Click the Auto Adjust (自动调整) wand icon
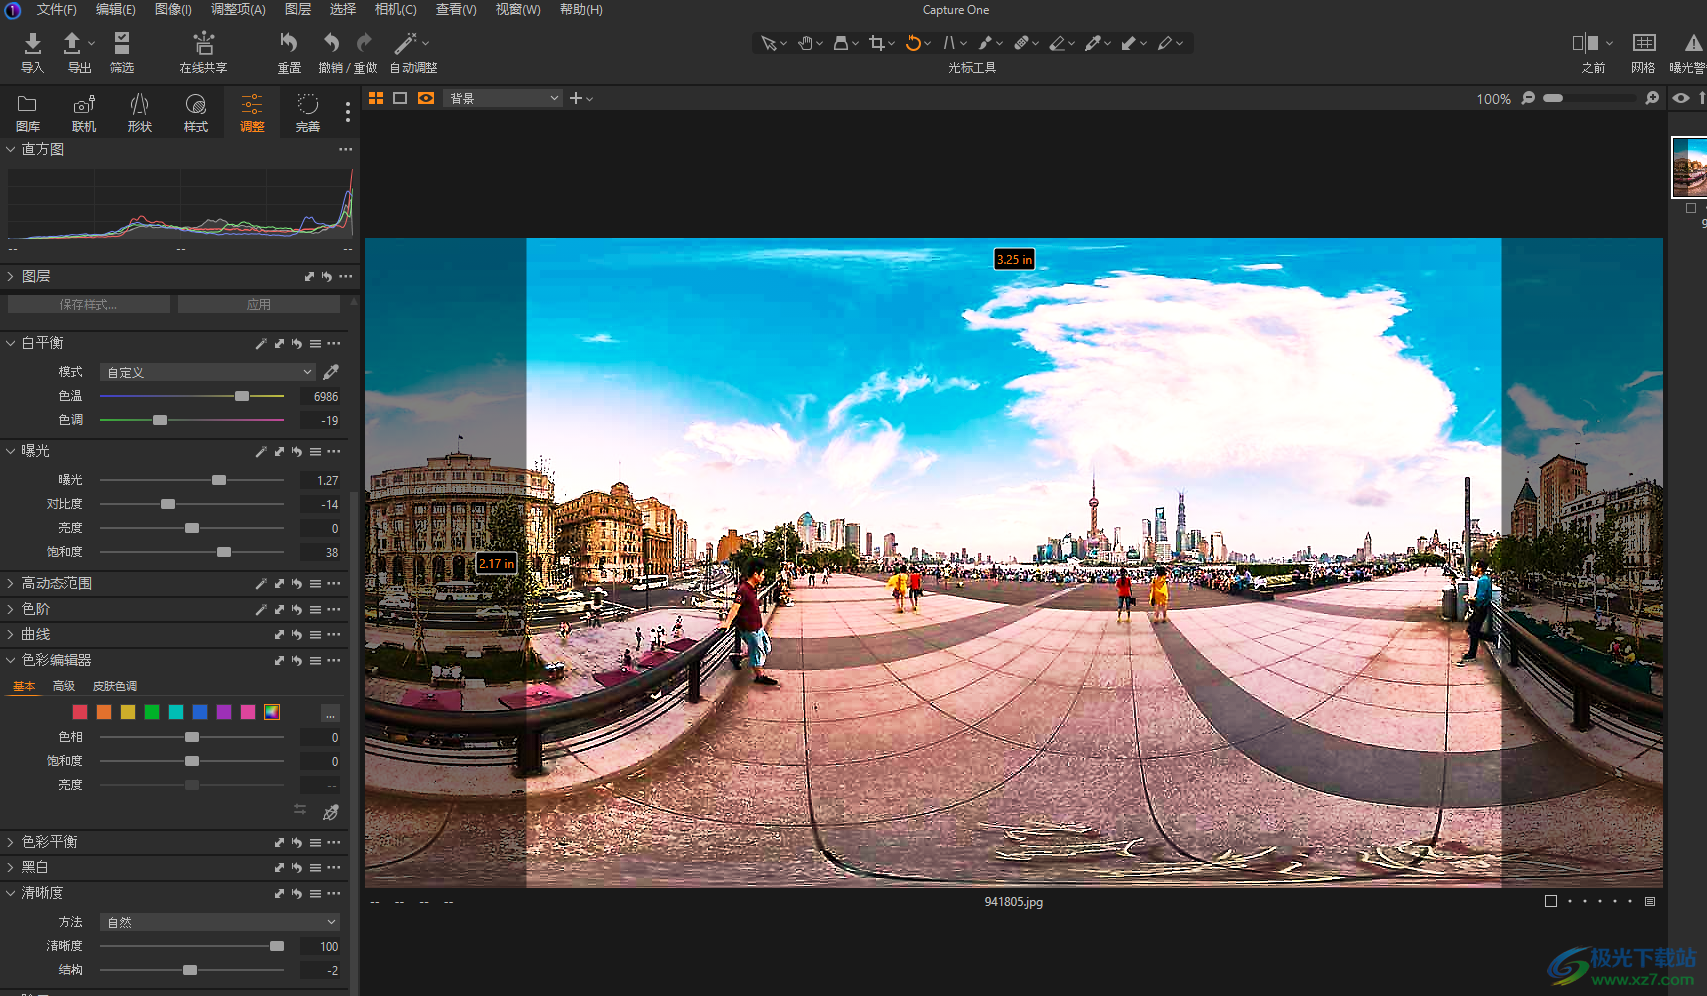The image size is (1707, 996). pos(405,43)
